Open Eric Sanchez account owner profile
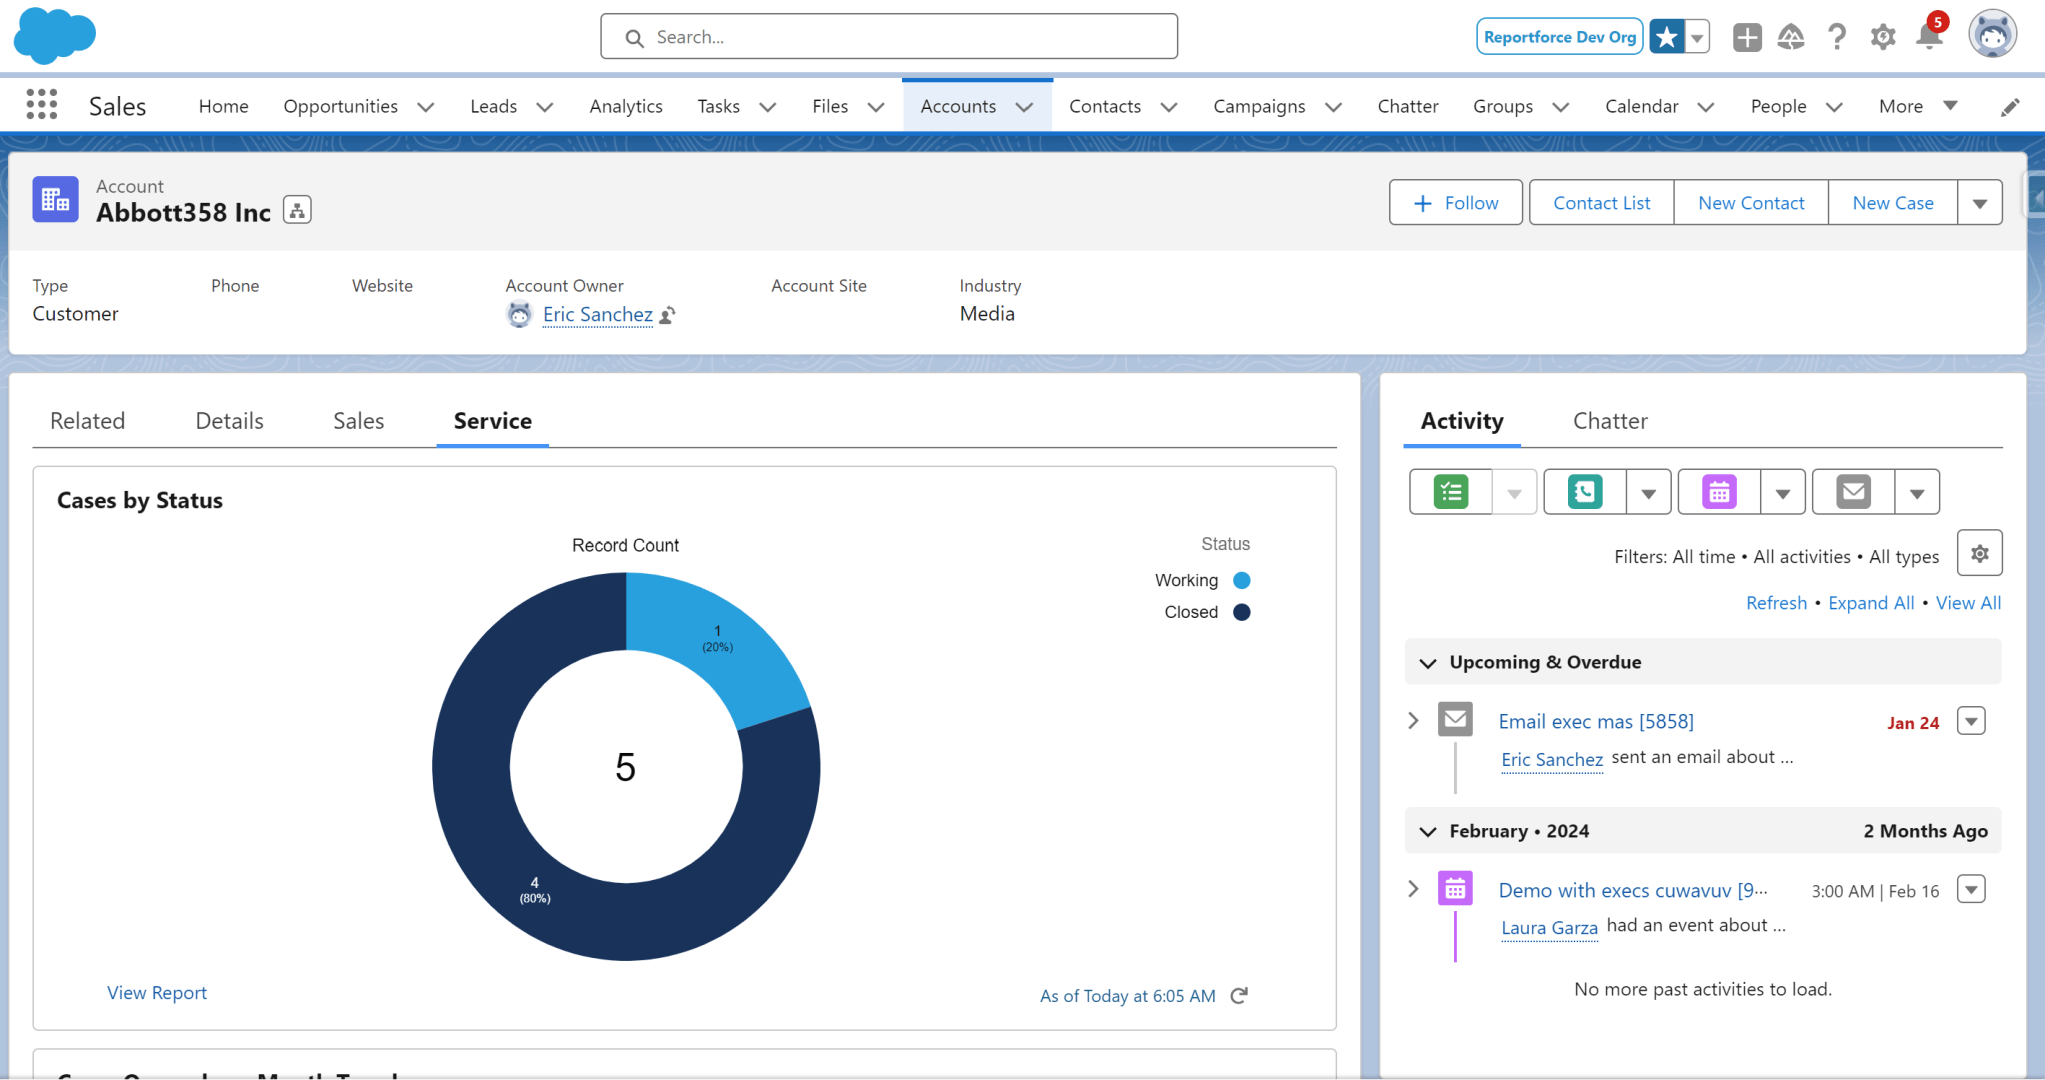2045x1080 pixels. [596, 314]
